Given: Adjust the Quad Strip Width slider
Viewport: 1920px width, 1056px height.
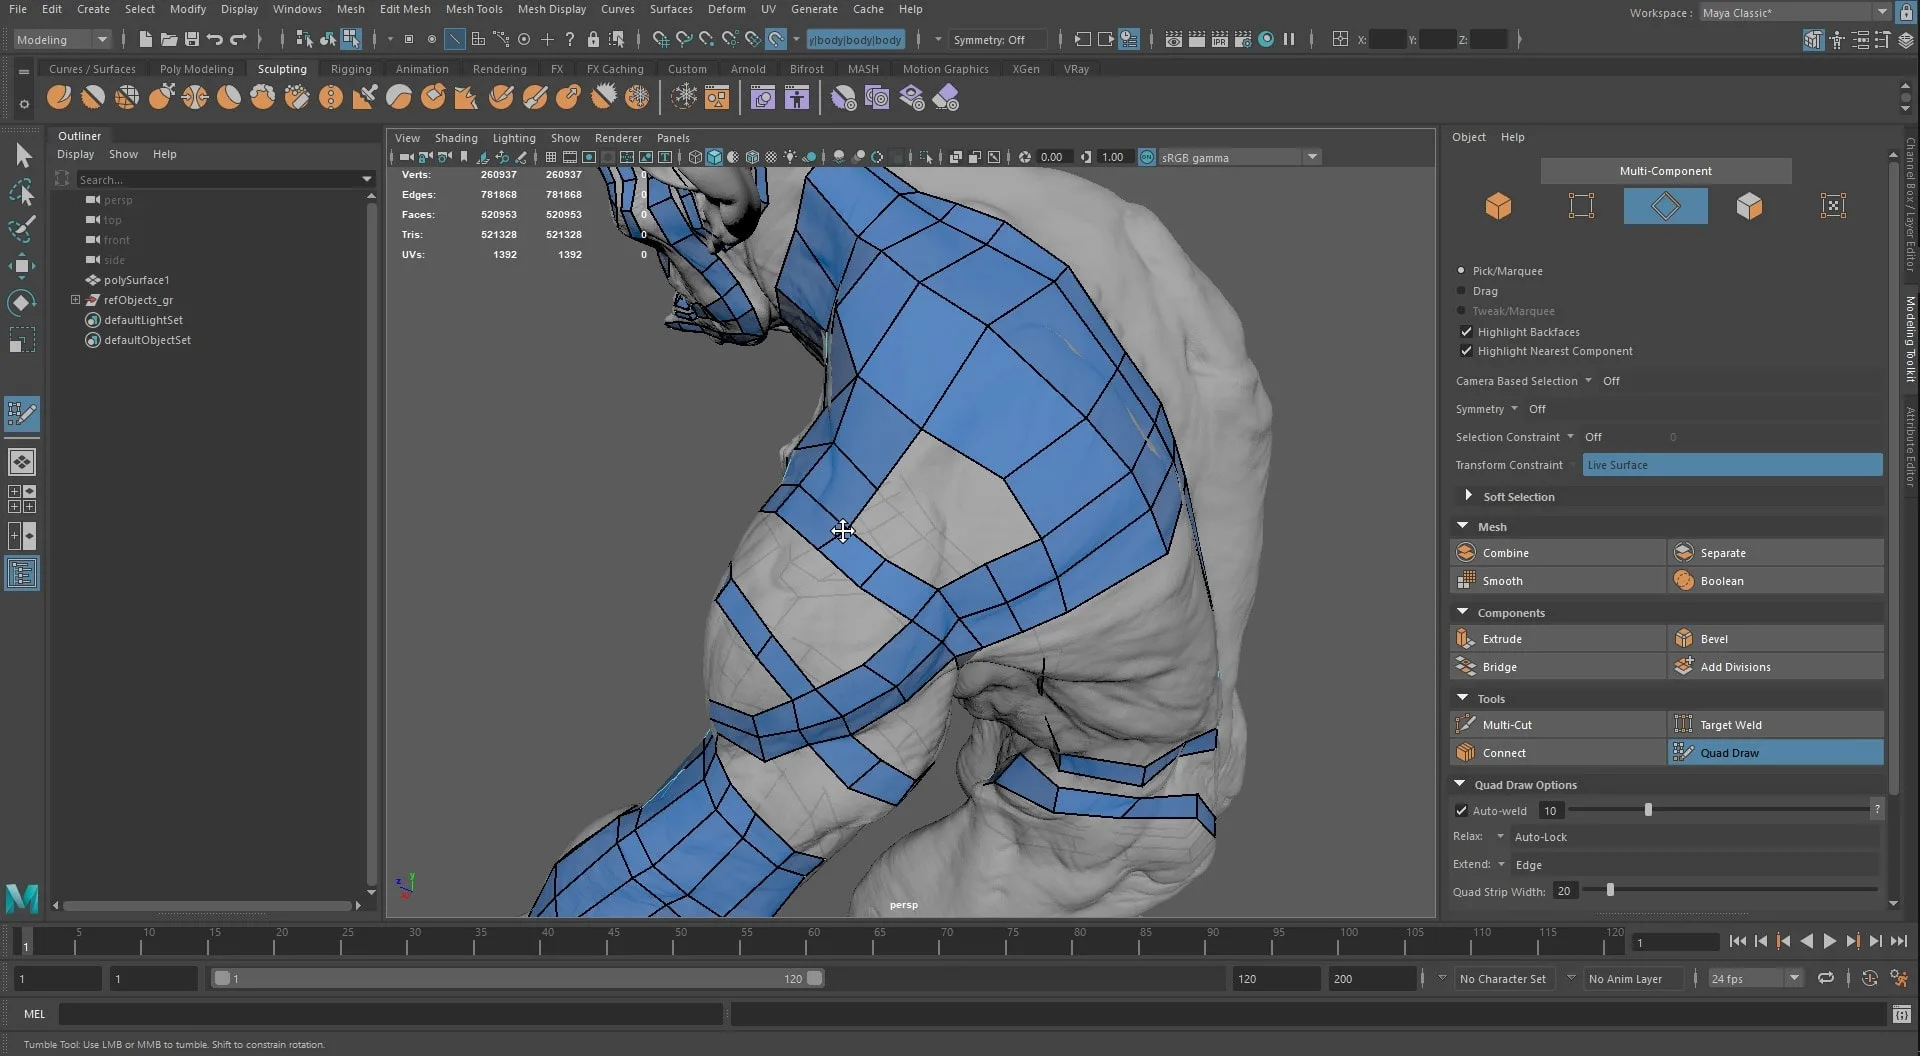Looking at the screenshot, I should click(x=1610, y=890).
